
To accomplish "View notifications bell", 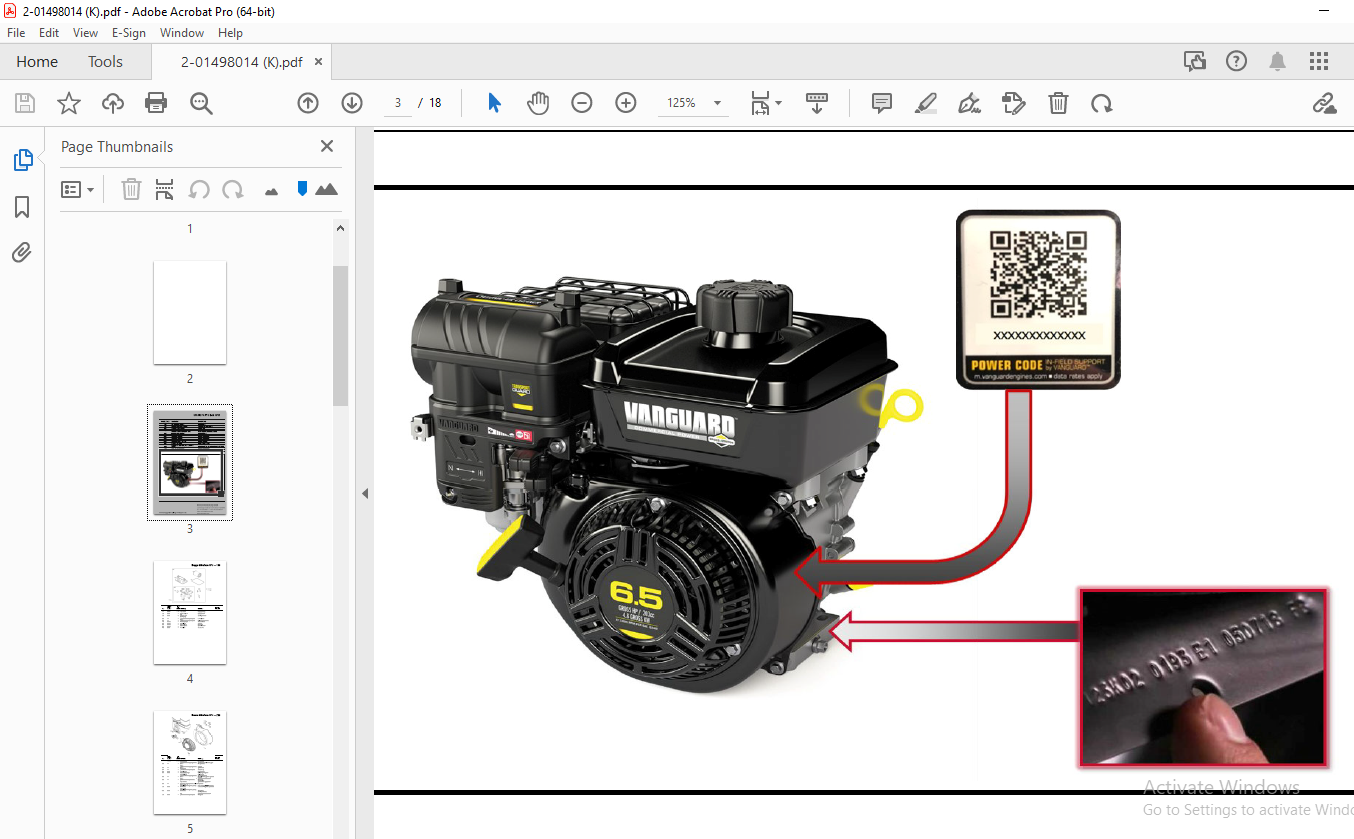I will [x=1277, y=62].
